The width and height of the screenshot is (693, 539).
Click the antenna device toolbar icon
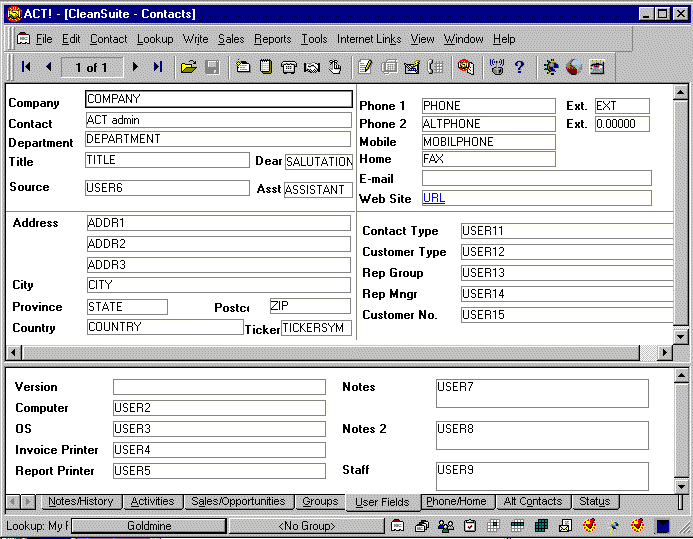coord(497,67)
